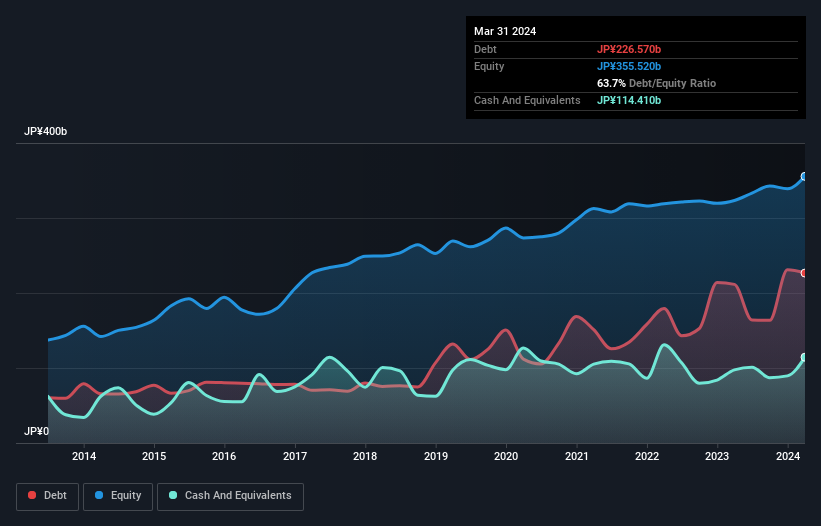Select the 2017 x-axis year label
Image resolution: width=821 pixels, height=526 pixels.
[295, 457]
